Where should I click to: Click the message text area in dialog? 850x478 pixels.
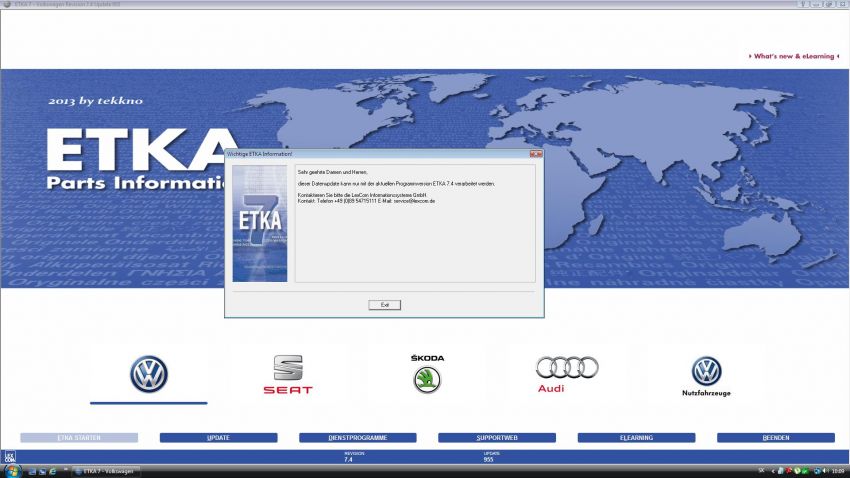(415, 223)
